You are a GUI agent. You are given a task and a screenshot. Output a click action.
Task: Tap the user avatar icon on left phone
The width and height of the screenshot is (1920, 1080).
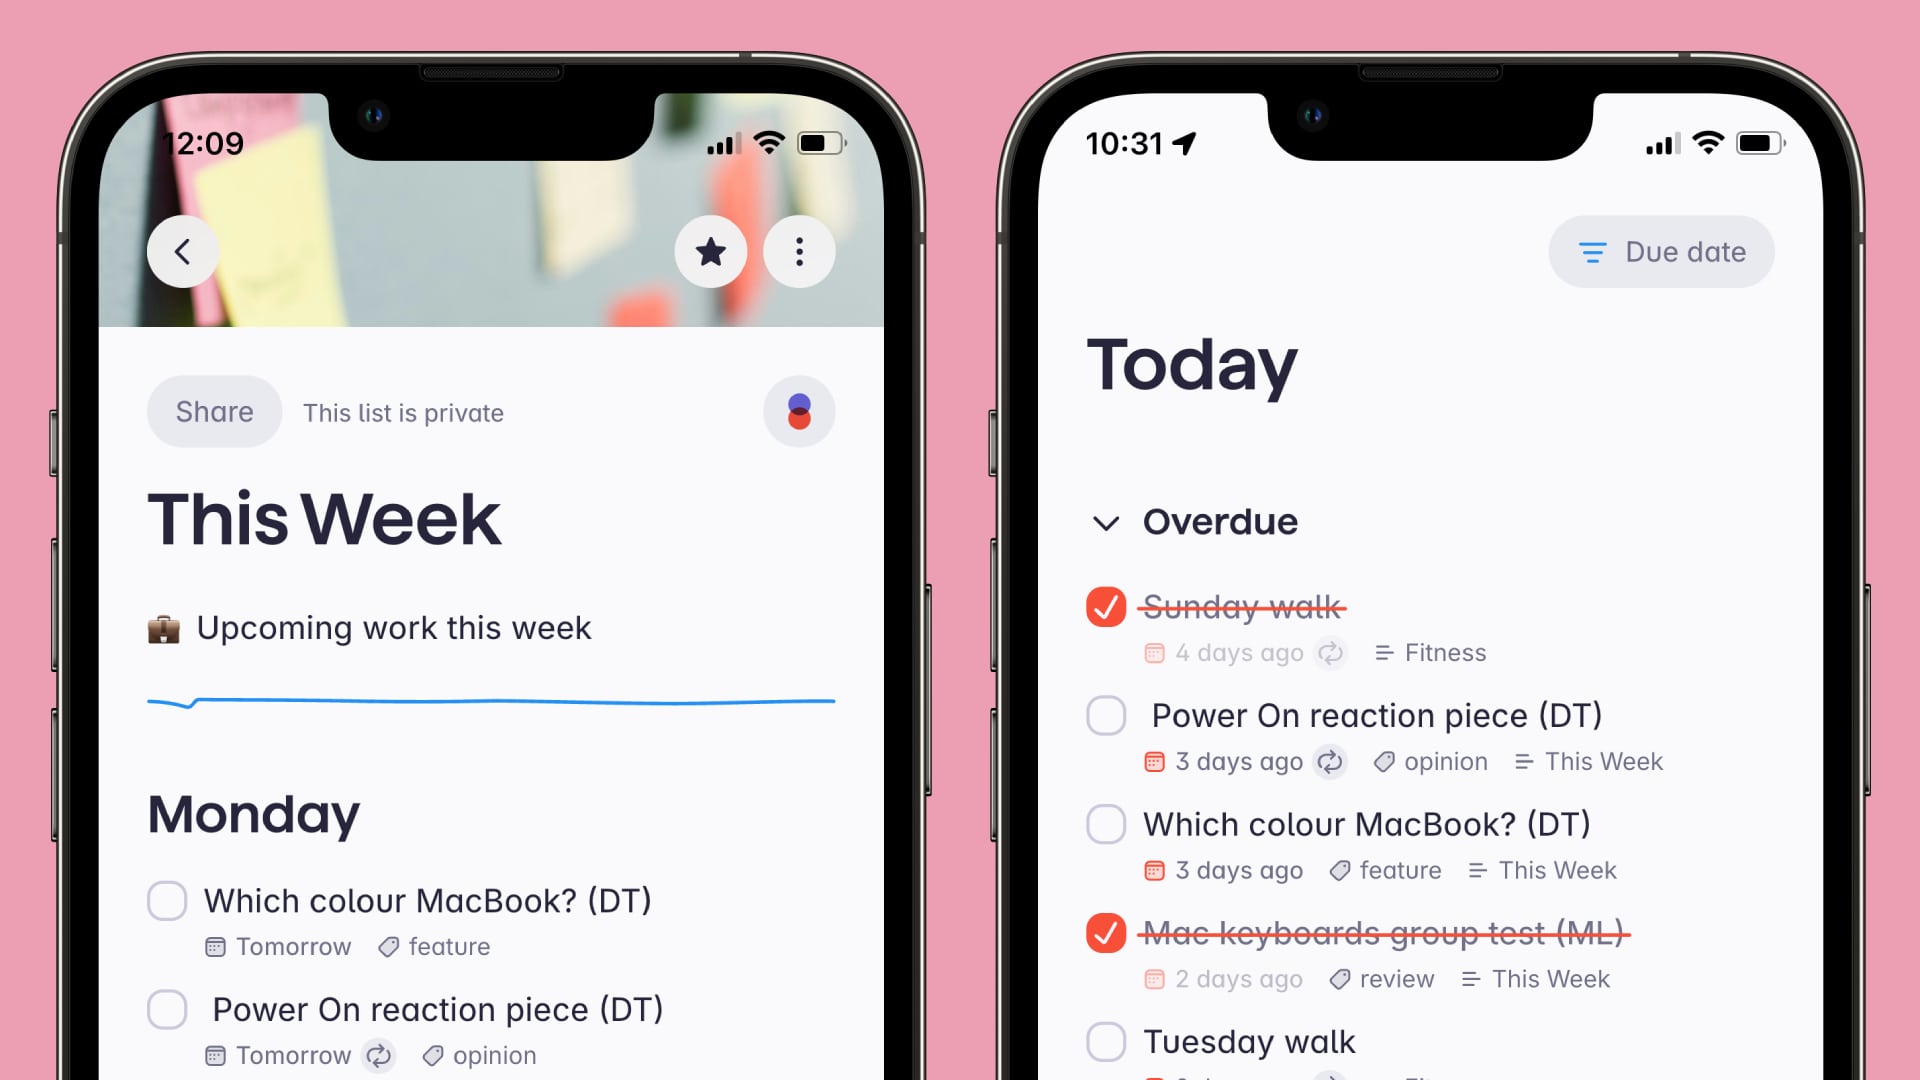pos(798,411)
